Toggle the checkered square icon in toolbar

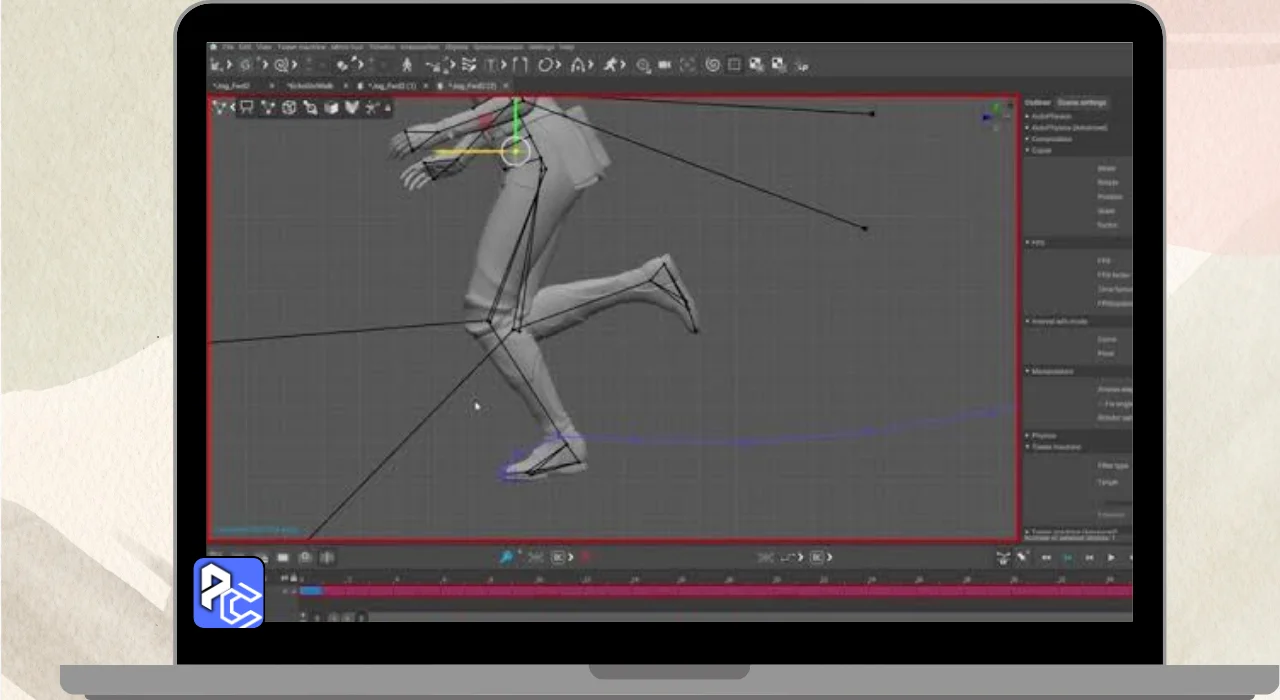(x=756, y=65)
